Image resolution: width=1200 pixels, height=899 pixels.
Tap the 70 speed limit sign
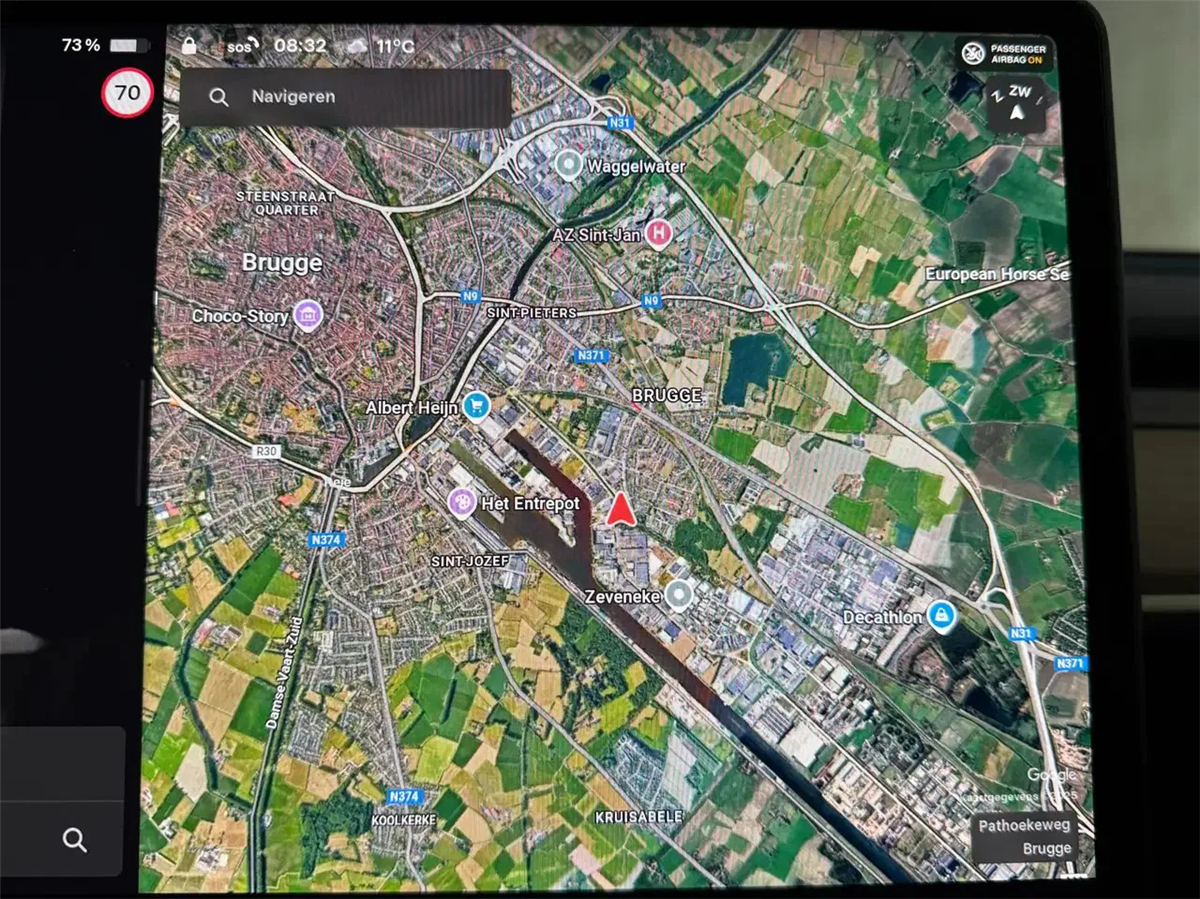127,94
